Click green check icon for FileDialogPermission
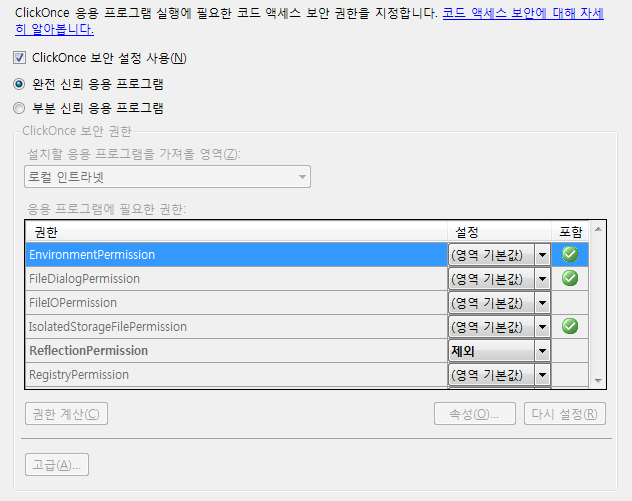The height and width of the screenshot is (501, 632). (570, 278)
